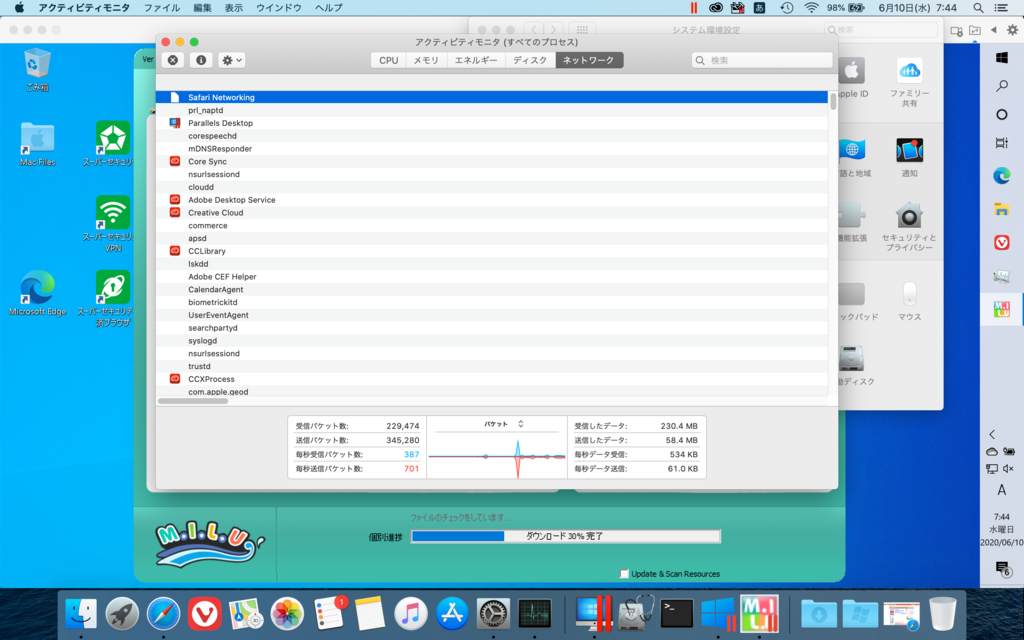The width and height of the screenshot is (1024, 640).
Task: Open the App Store from the Dock
Action: tap(452, 612)
